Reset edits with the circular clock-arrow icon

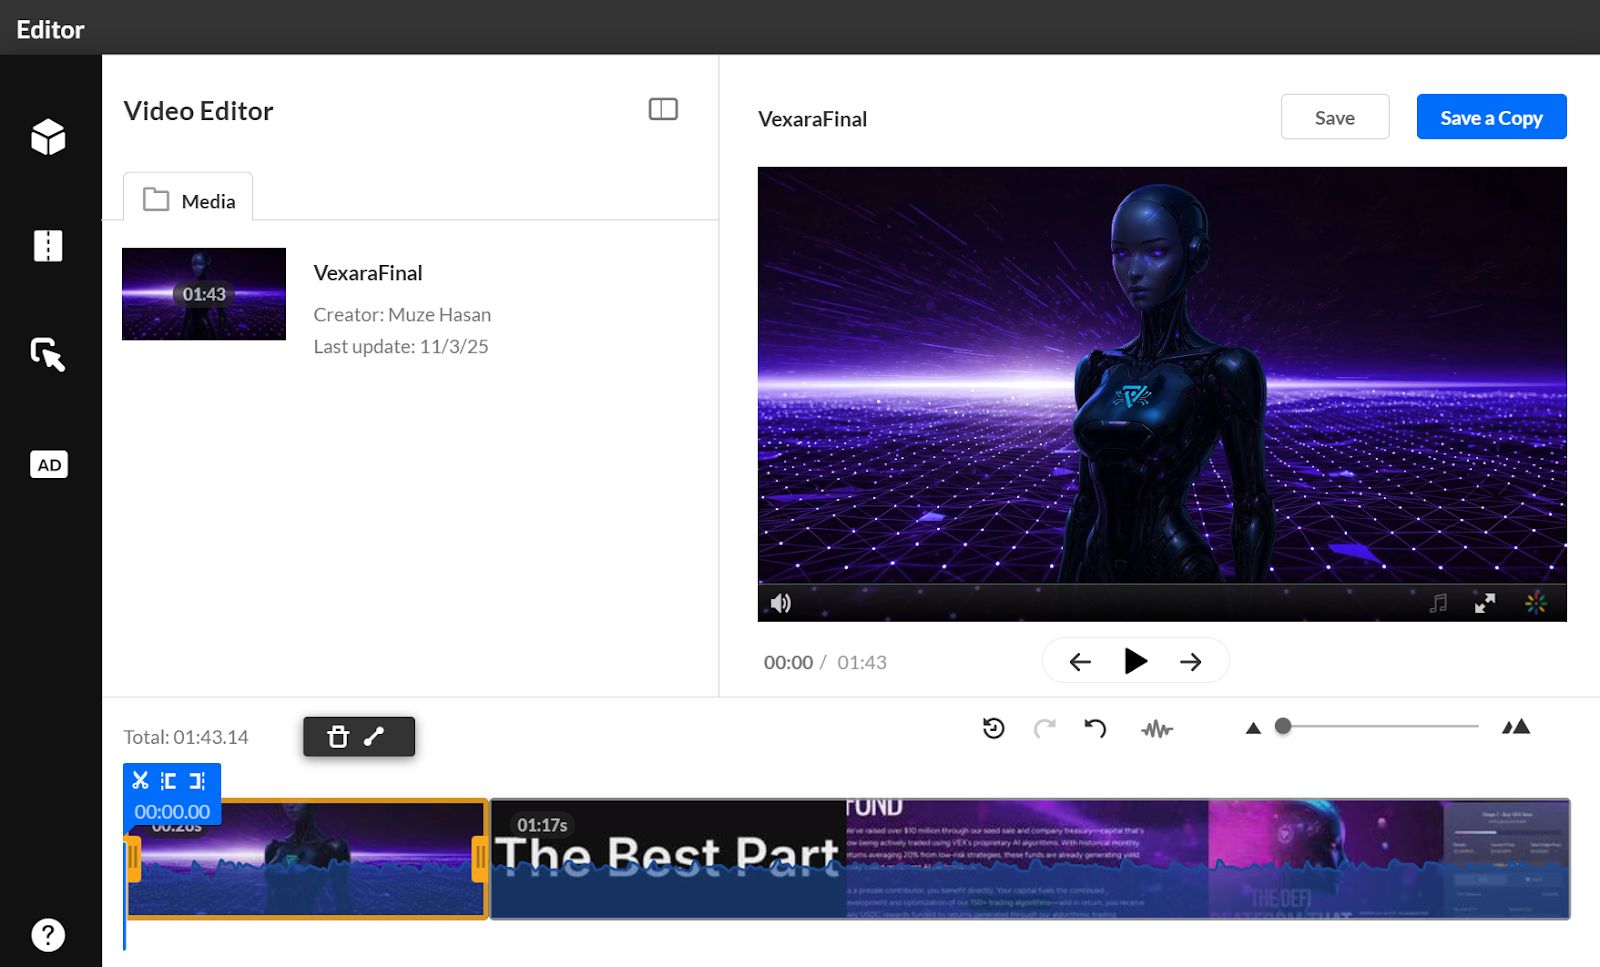click(x=993, y=728)
